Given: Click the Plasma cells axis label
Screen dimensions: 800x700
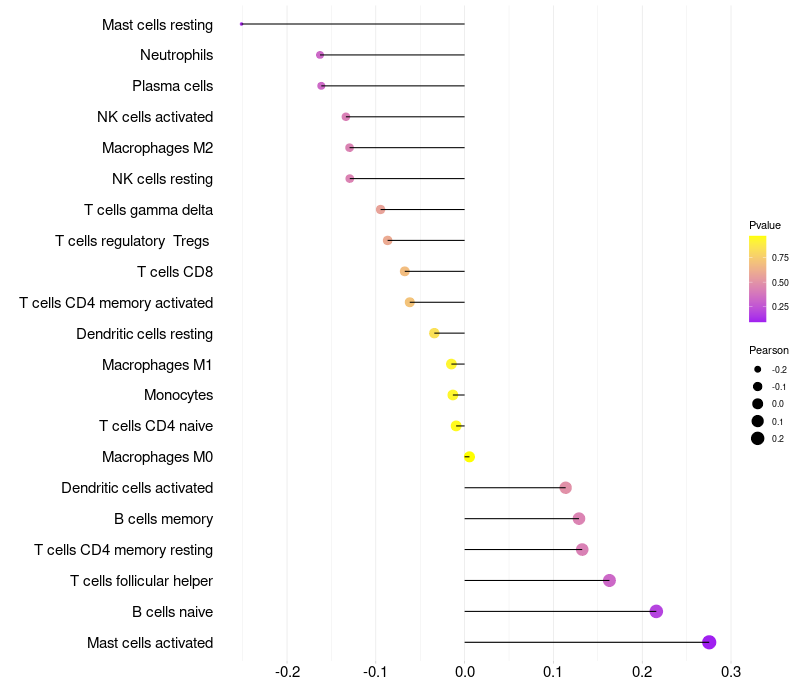Looking at the screenshot, I should [172, 86].
